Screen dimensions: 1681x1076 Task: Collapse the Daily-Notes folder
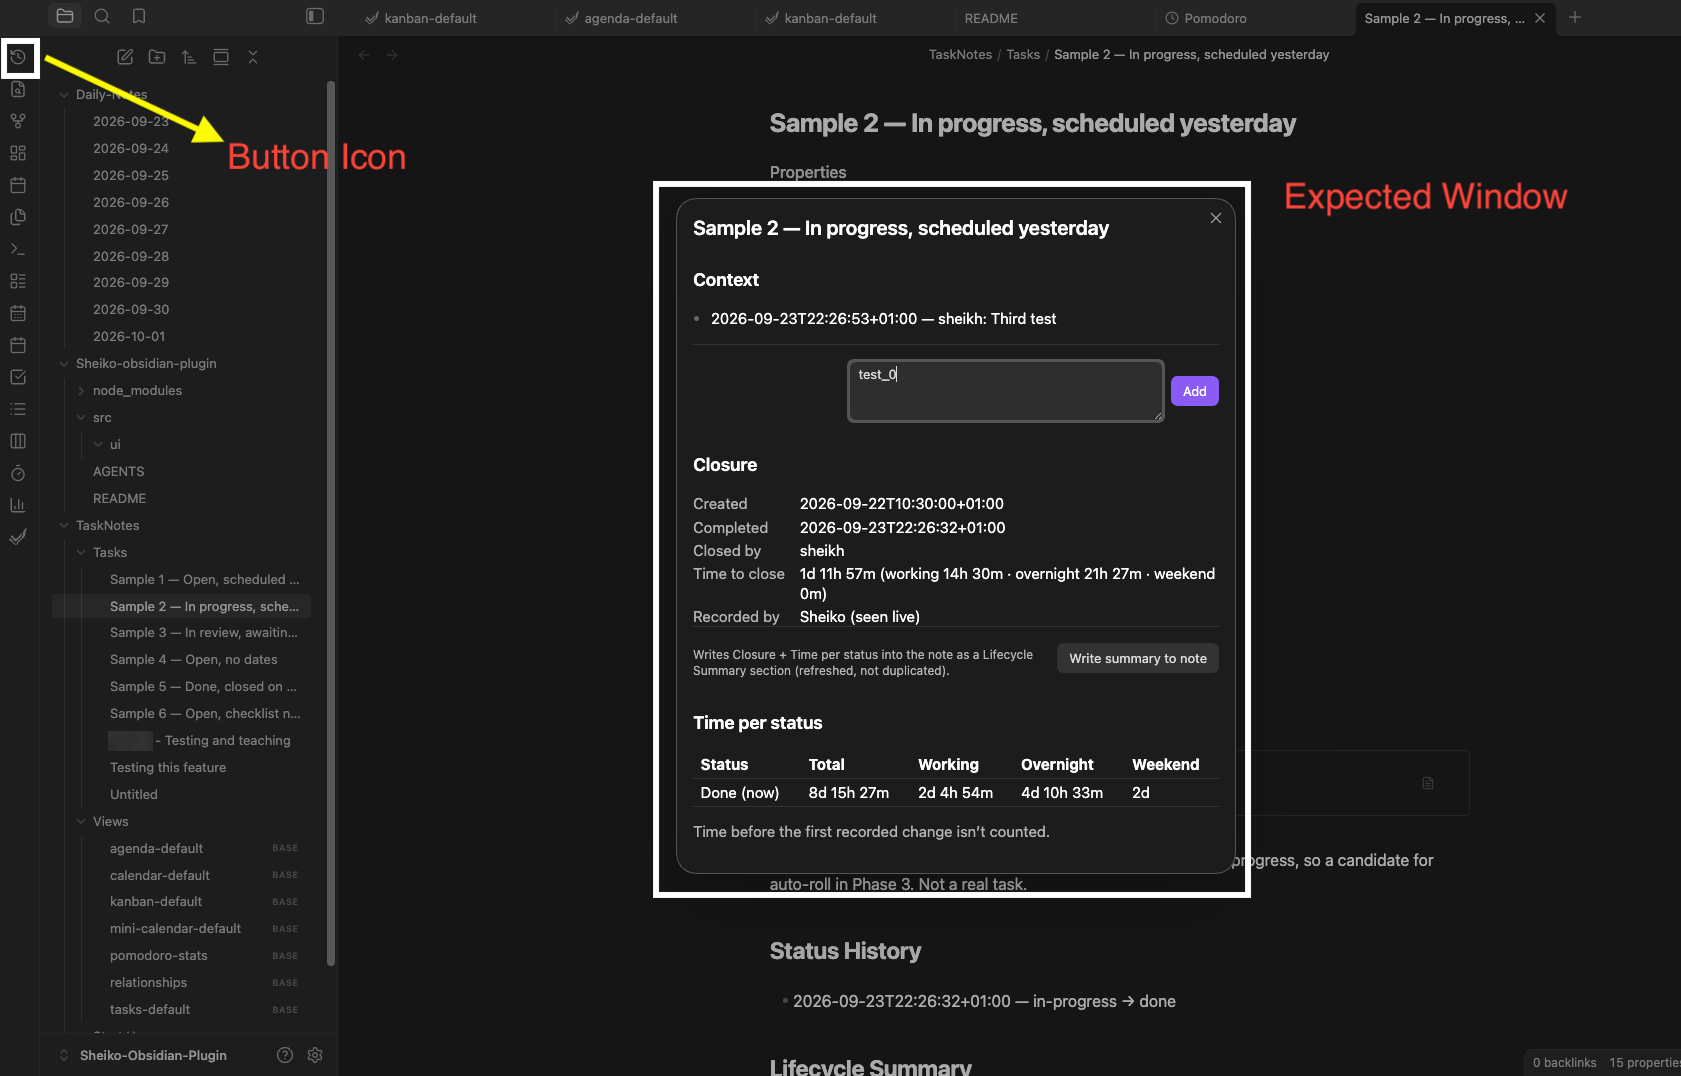(x=64, y=94)
